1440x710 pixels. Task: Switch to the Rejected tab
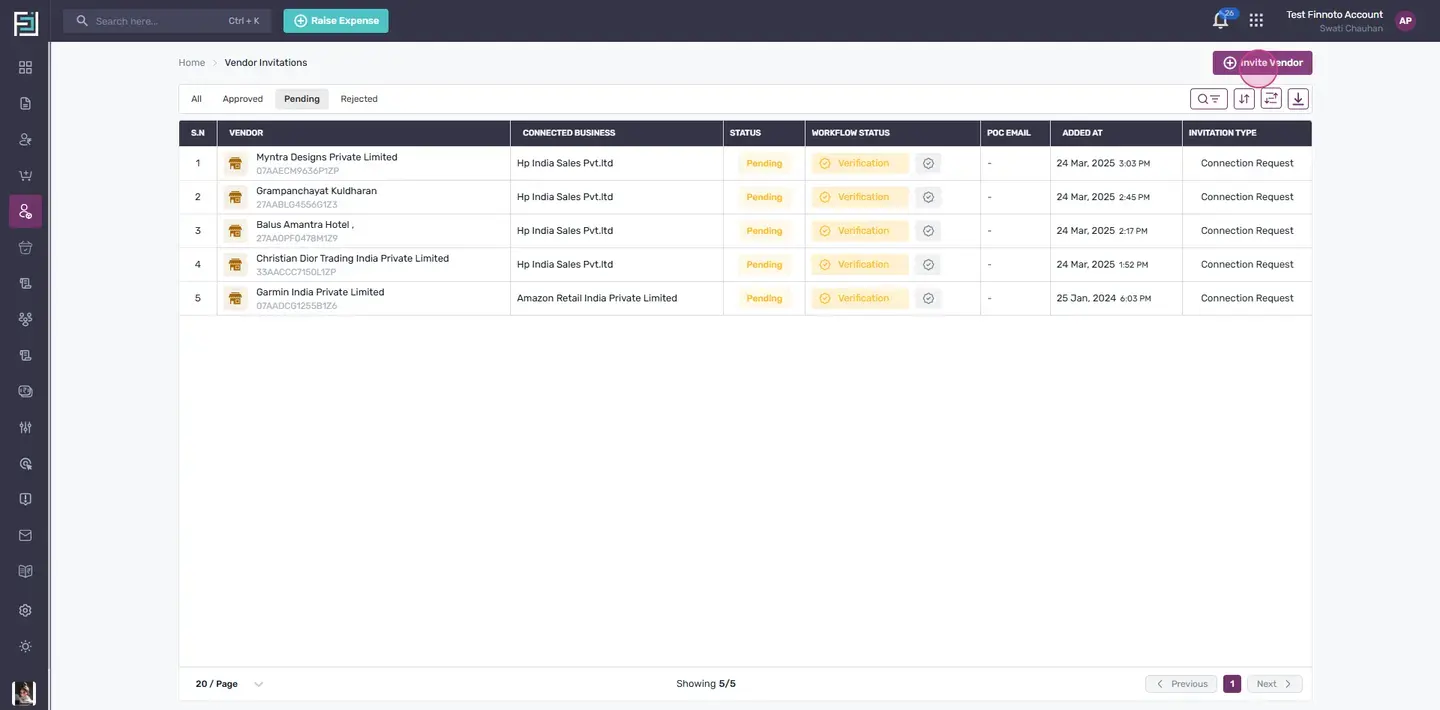(359, 99)
